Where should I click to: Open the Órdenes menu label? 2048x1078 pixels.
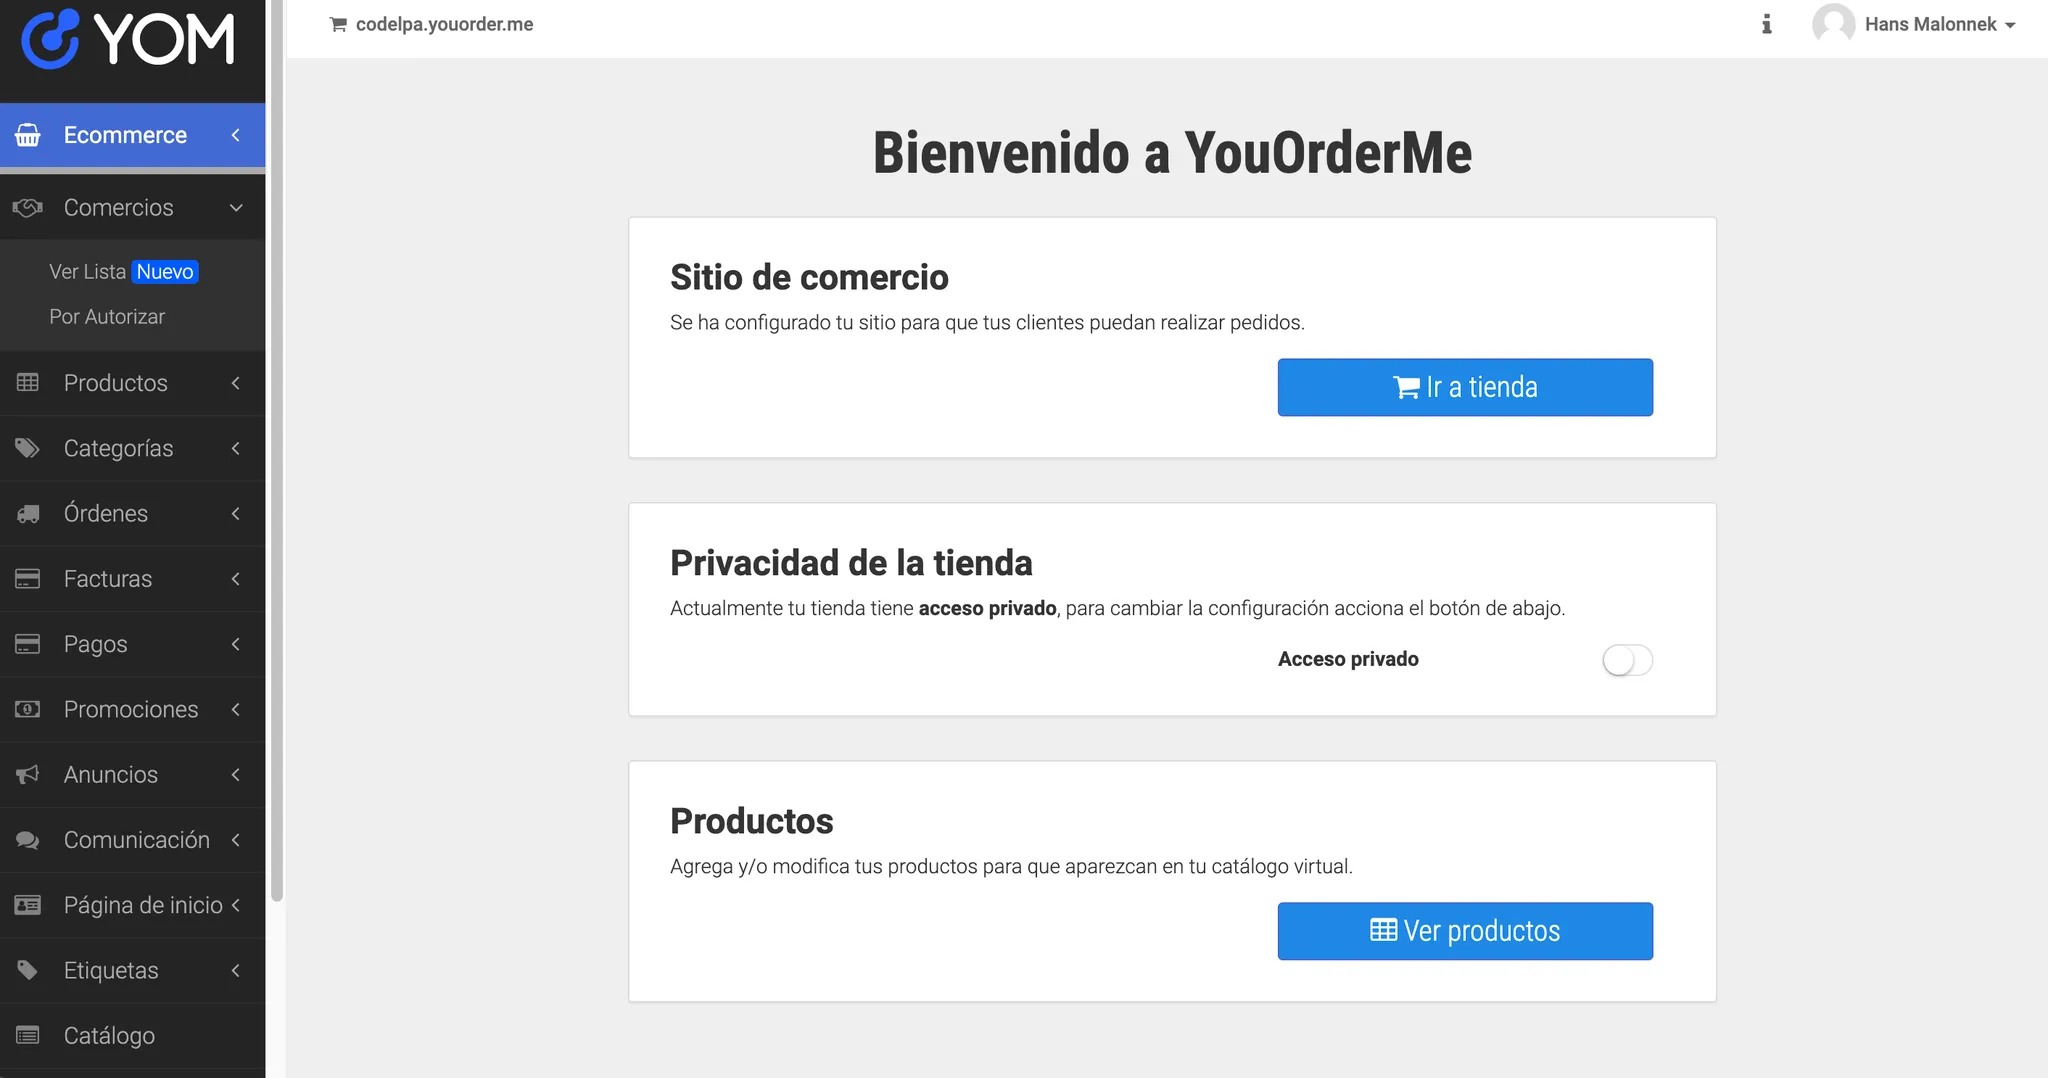[x=106, y=513]
